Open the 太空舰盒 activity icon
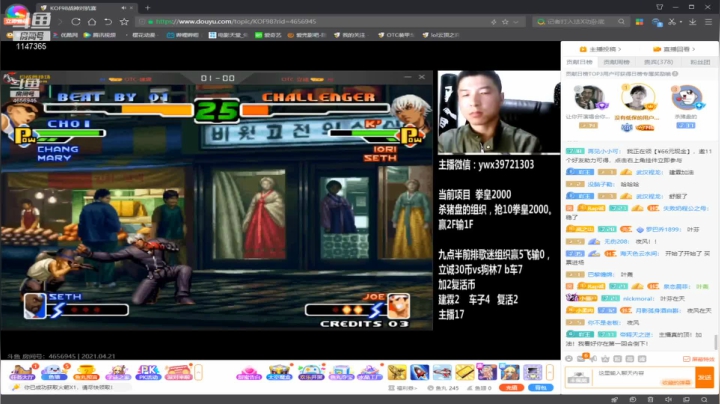 [x=279, y=372]
